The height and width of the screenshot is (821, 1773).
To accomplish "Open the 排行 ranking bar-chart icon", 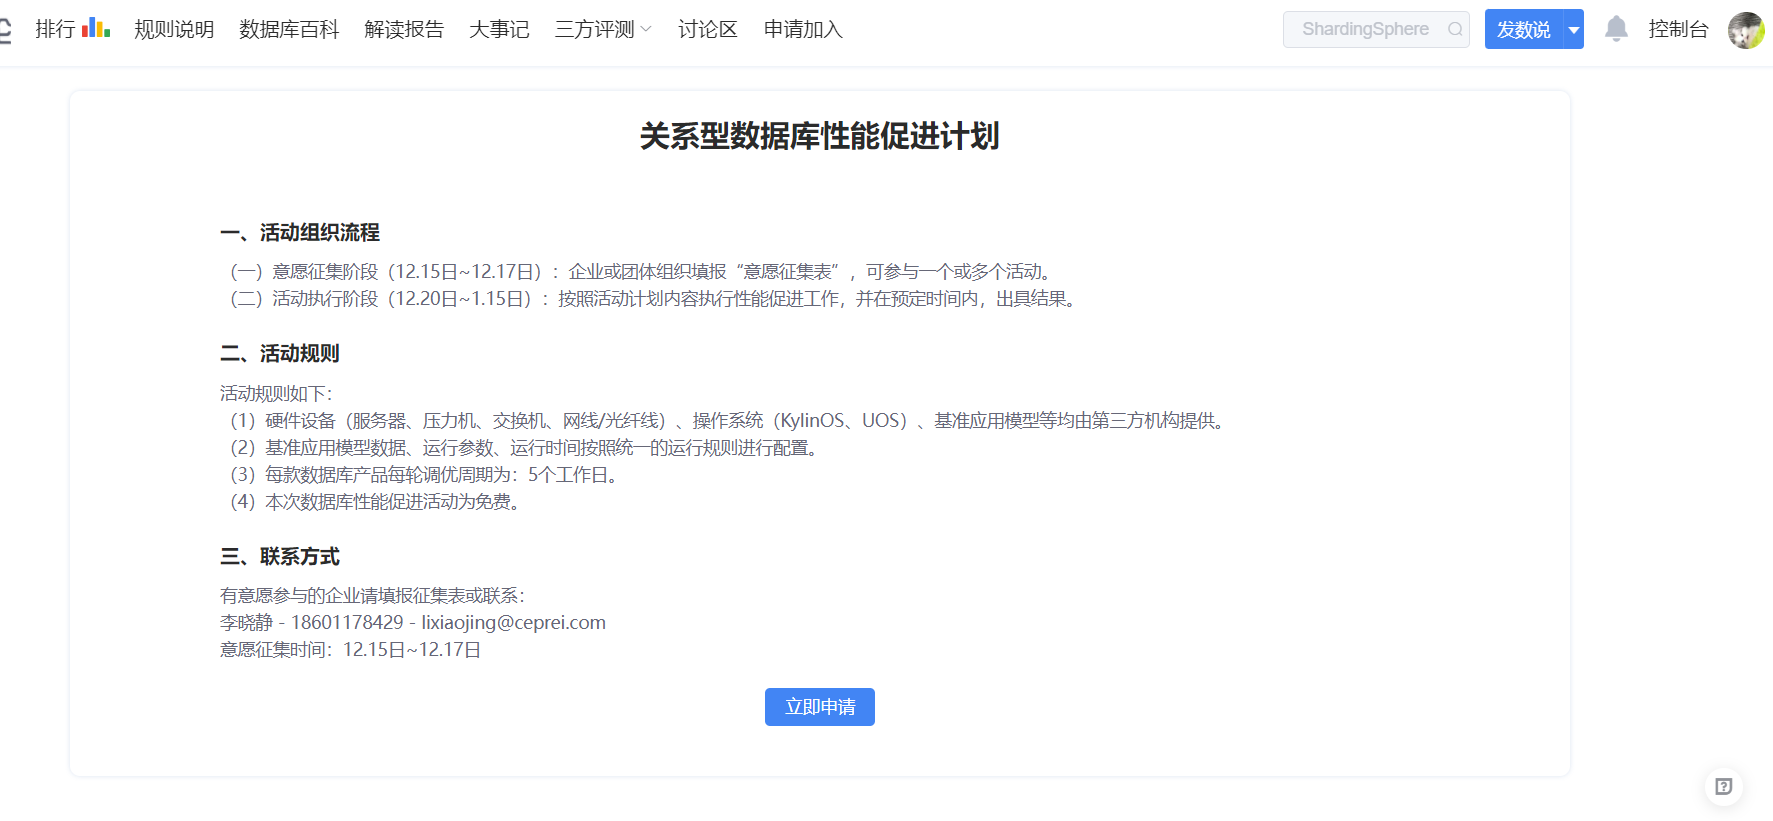I will coord(96,28).
